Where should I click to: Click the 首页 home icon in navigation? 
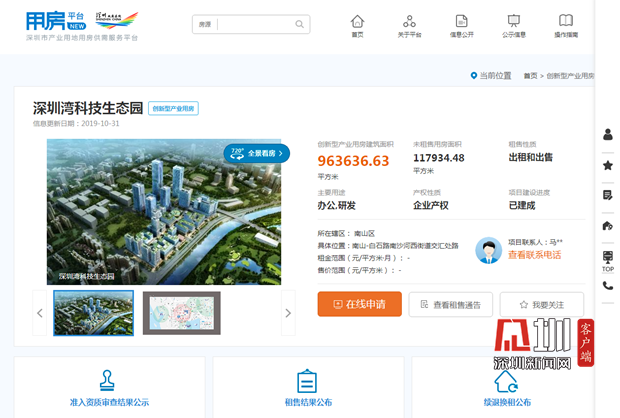point(357,24)
